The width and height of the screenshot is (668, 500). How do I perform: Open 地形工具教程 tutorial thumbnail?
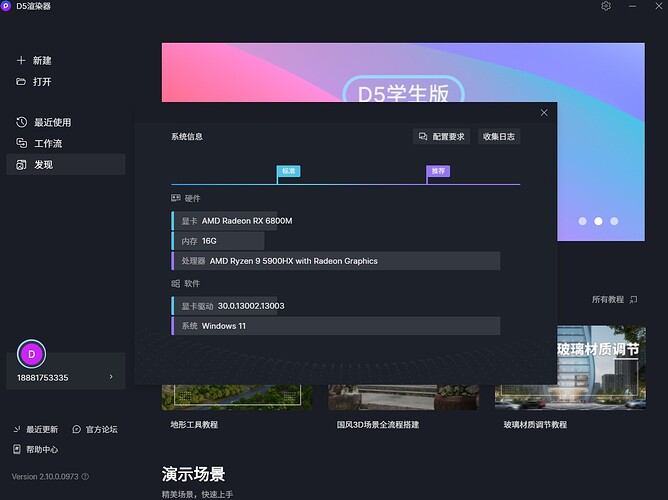click(237, 397)
